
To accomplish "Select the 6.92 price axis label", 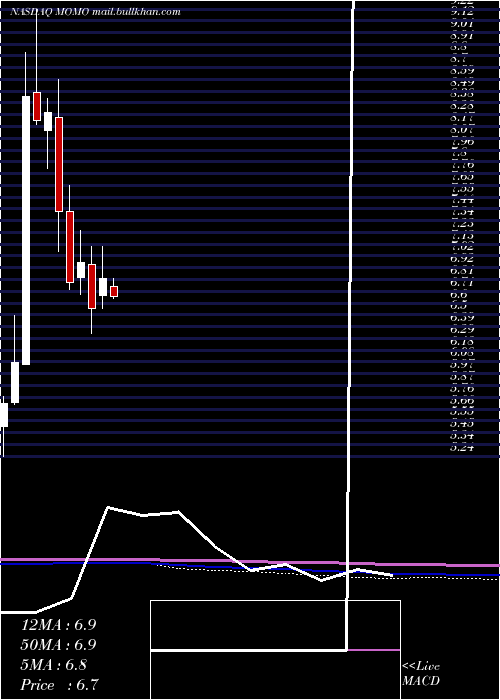I will 462,258.
